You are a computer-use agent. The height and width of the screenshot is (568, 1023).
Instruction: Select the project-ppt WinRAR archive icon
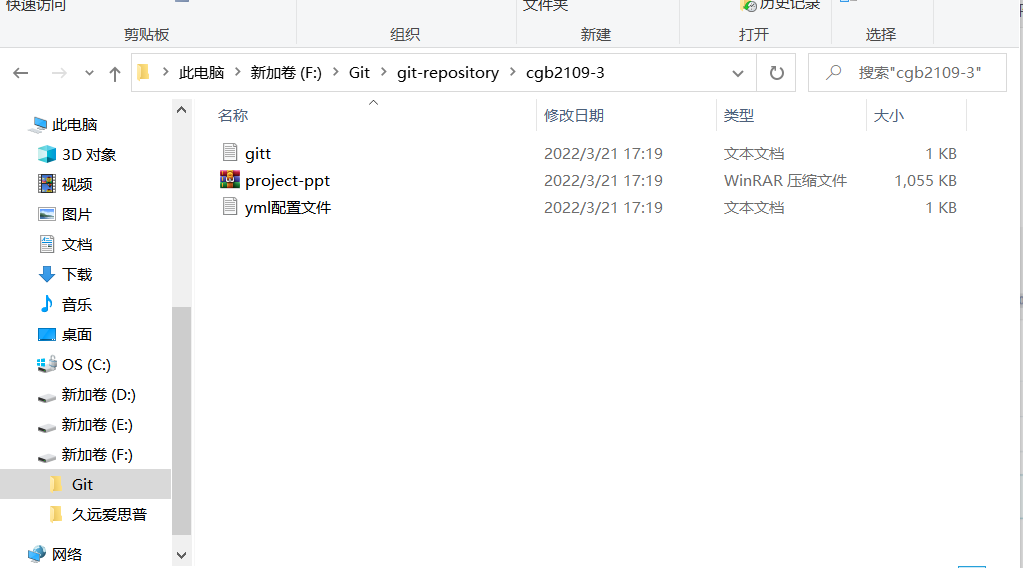coord(230,179)
